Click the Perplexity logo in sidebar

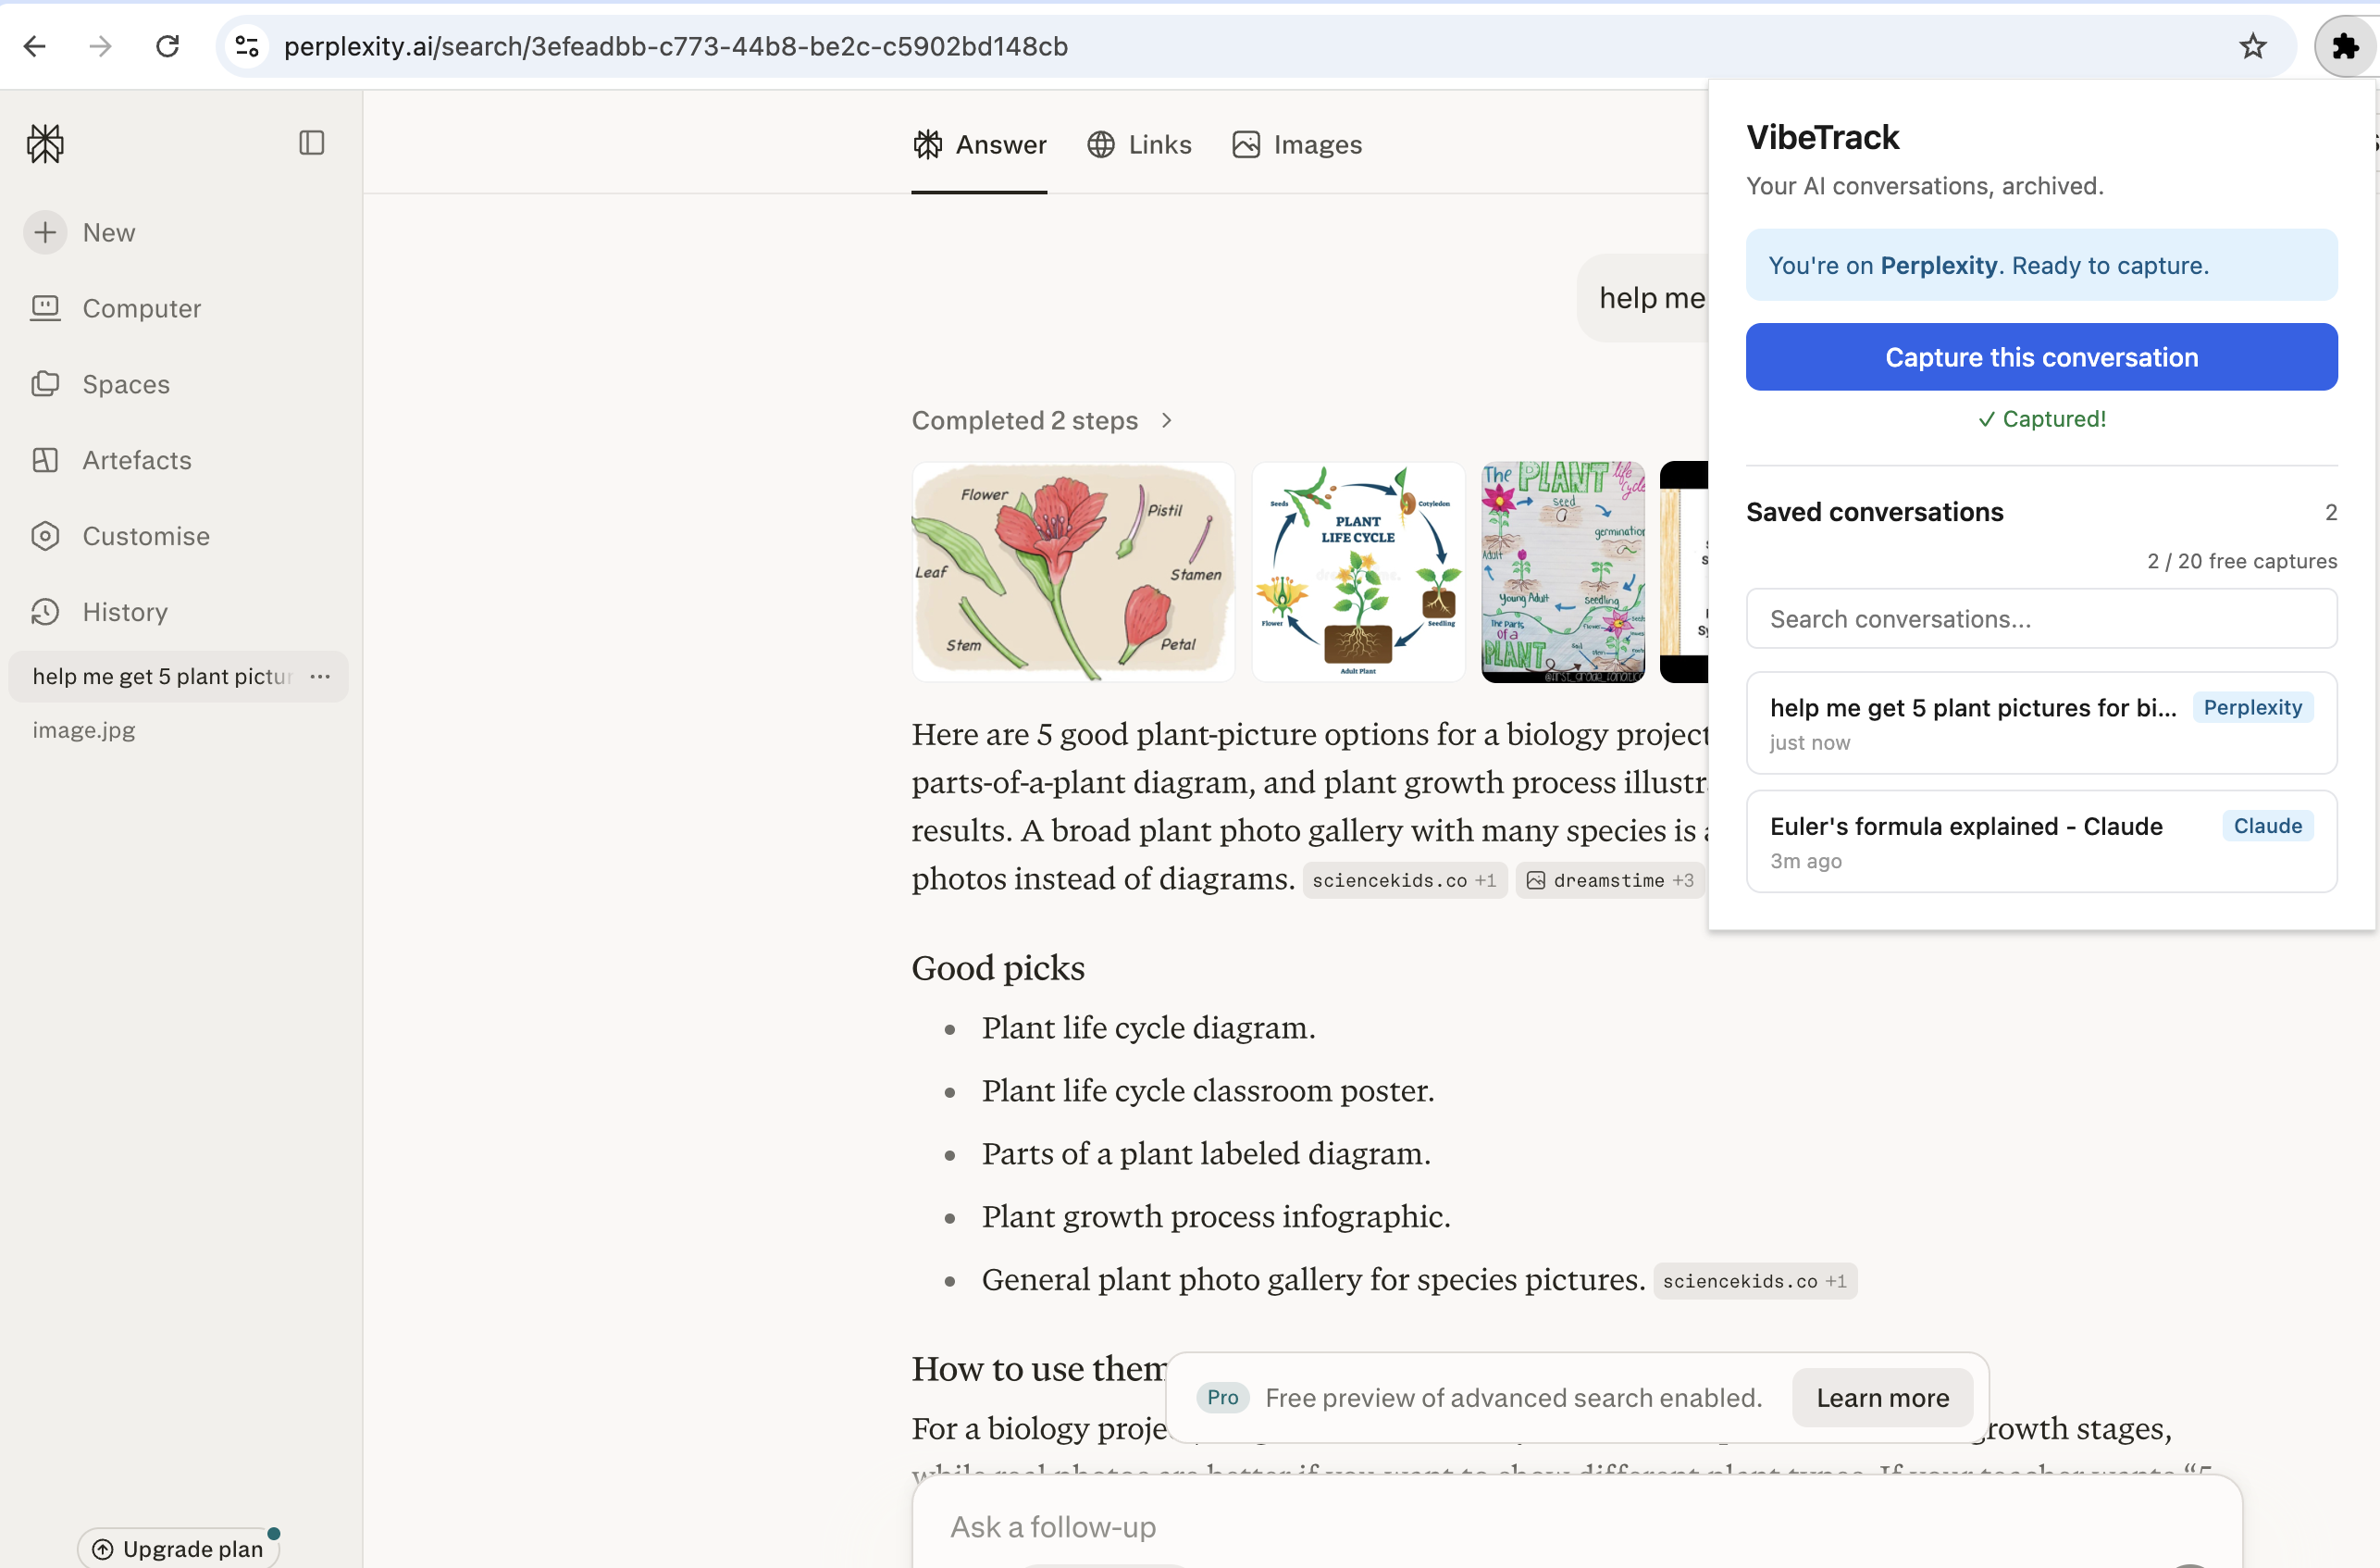tap(45, 143)
